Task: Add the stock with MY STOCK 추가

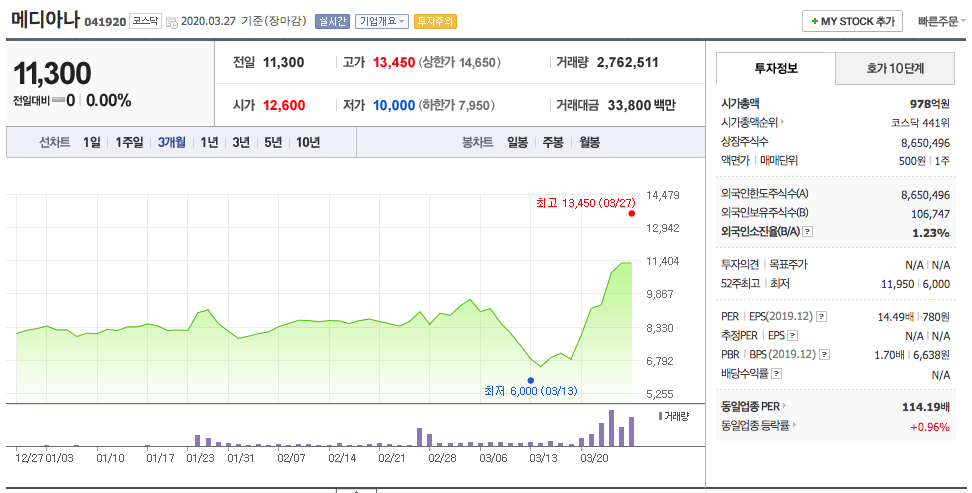Action: (x=852, y=21)
